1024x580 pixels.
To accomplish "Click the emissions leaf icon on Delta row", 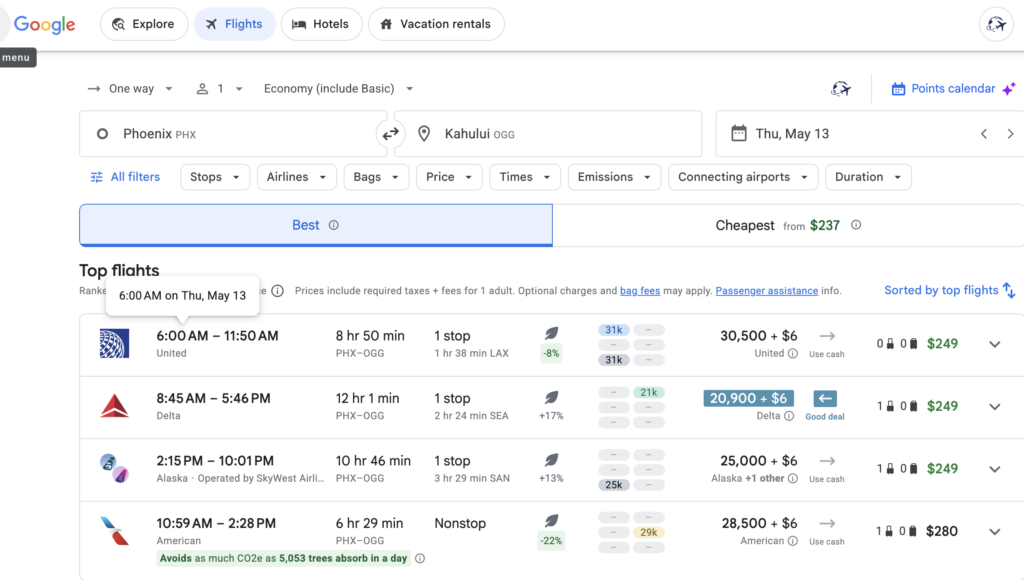I will pos(551,397).
